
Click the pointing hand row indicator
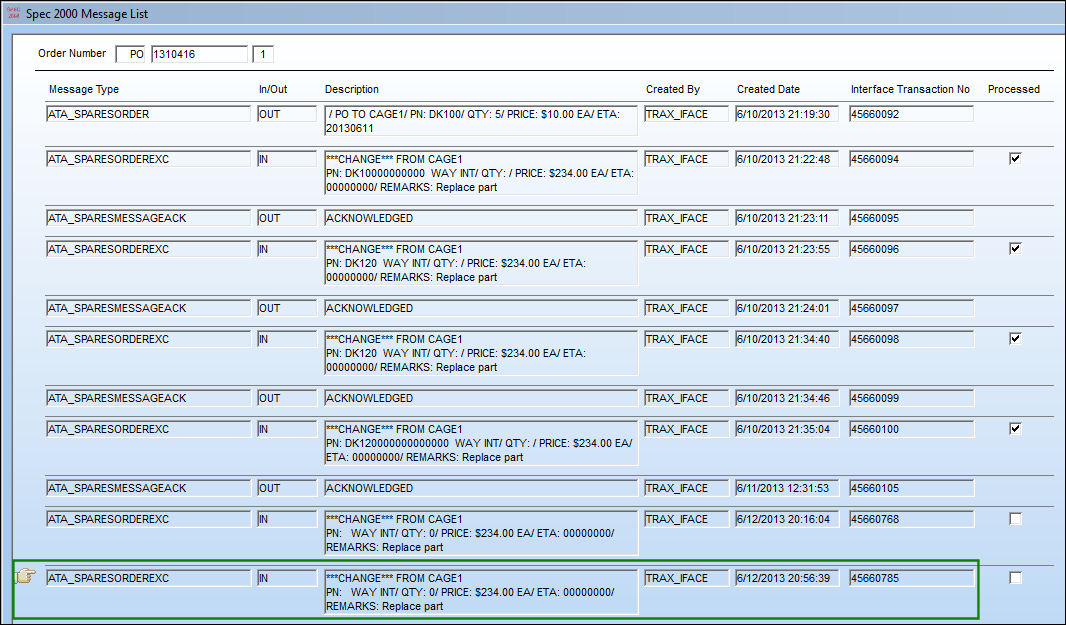point(25,577)
